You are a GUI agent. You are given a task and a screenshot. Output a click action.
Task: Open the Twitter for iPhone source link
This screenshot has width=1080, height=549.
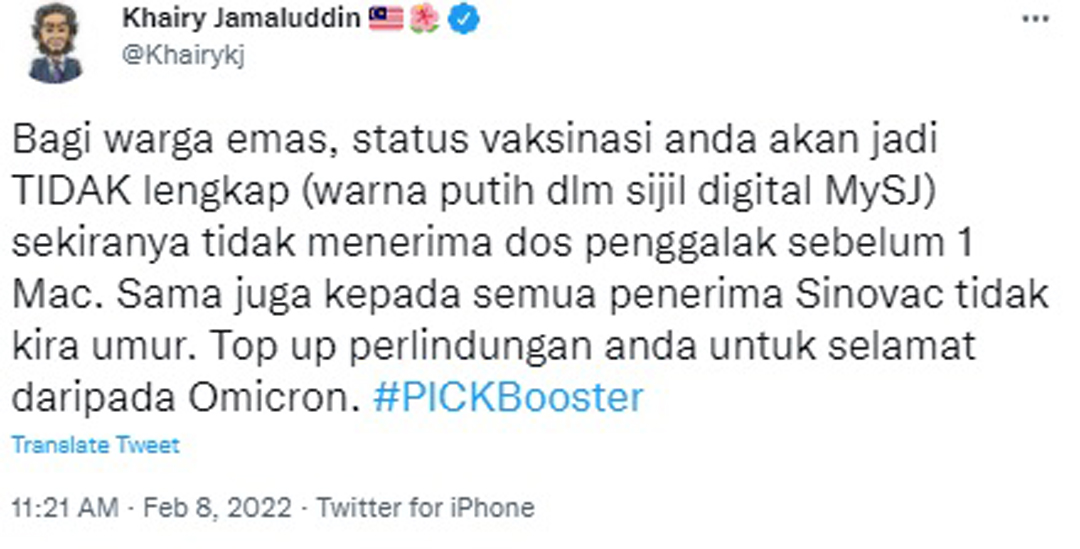pyautogui.click(x=425, y=508)
